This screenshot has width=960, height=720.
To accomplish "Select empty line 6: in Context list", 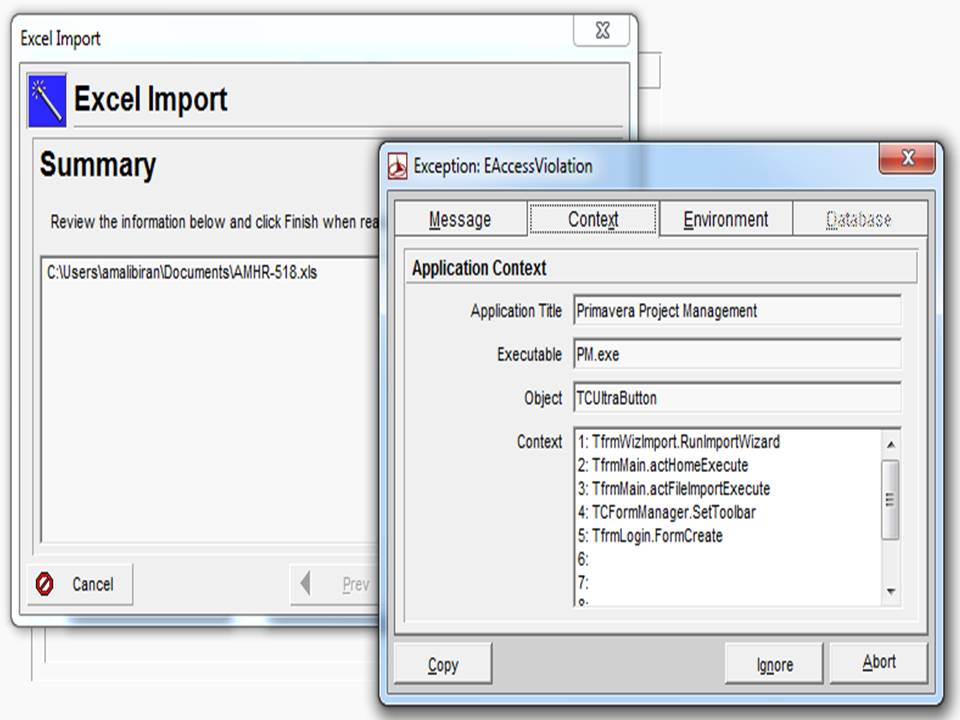I will (583, 559).
